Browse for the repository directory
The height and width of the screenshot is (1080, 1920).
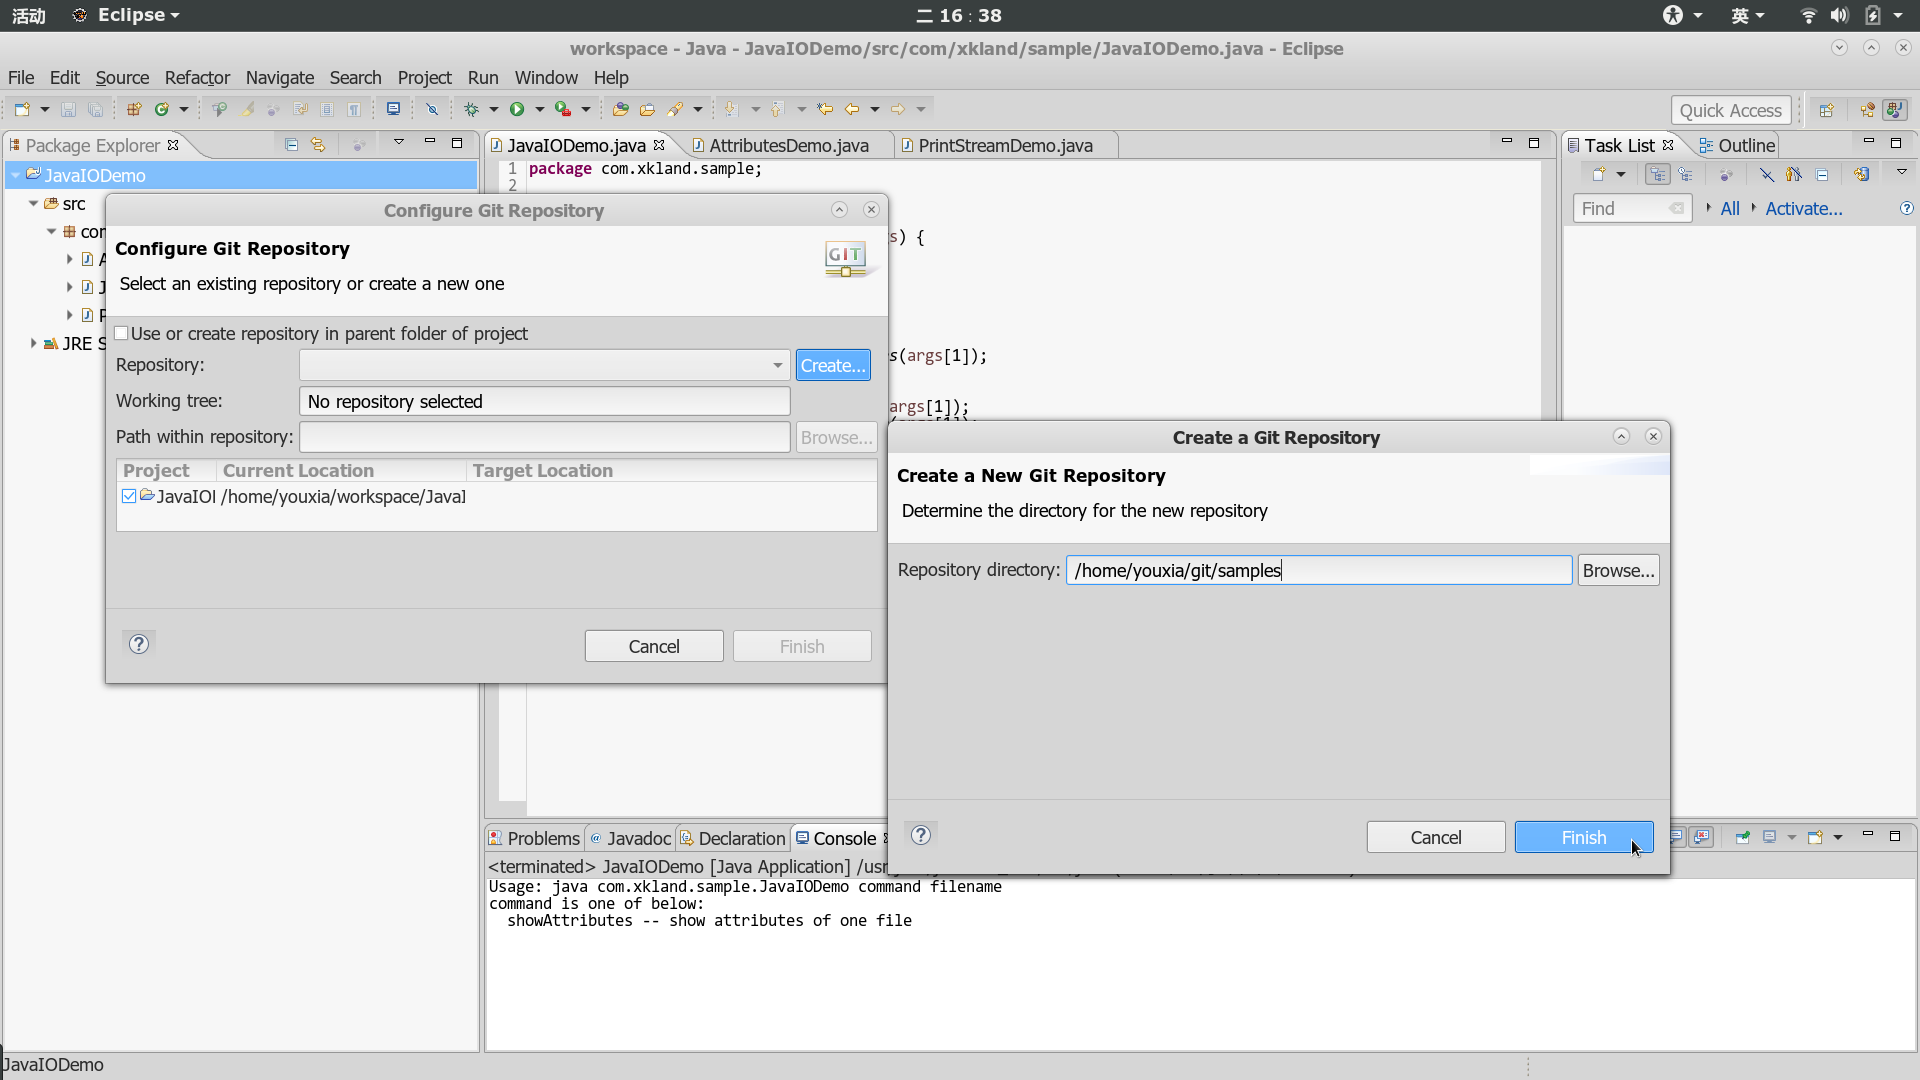(1618, 570)
